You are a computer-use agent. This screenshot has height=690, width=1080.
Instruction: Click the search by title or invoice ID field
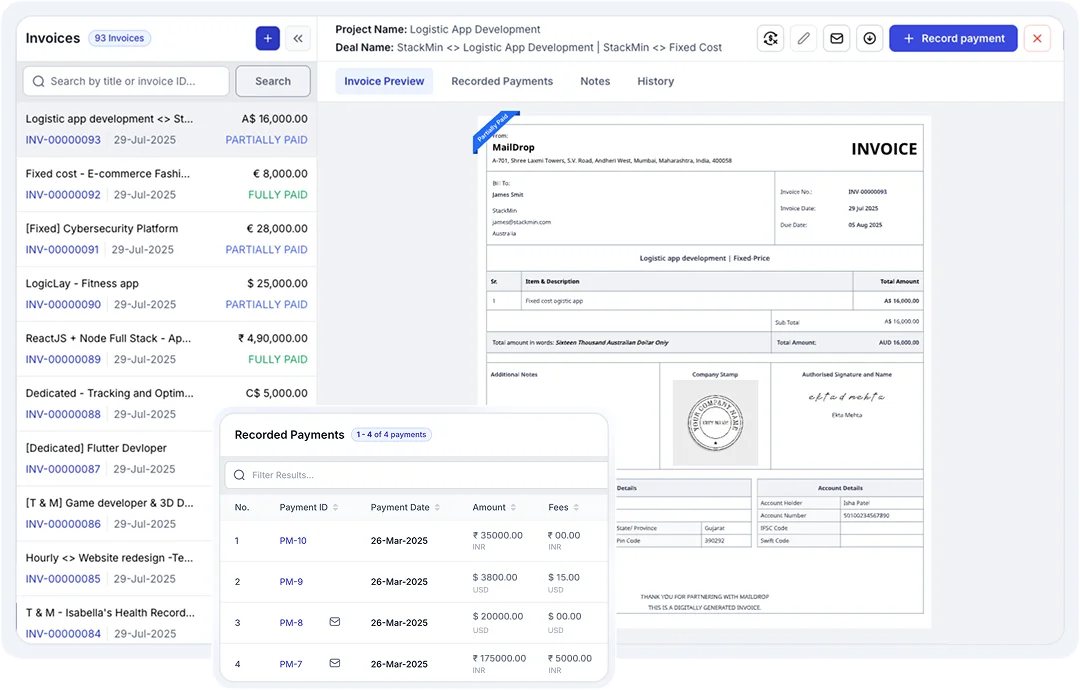[126, 81]
